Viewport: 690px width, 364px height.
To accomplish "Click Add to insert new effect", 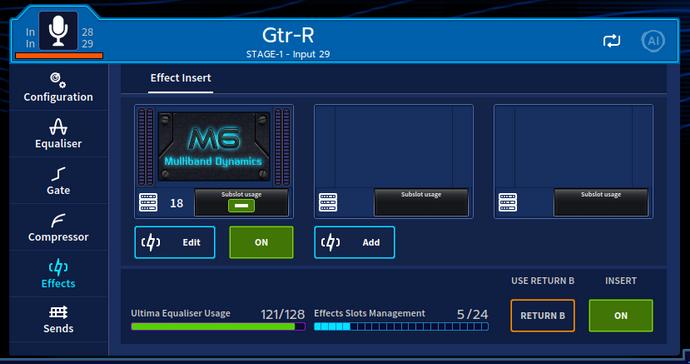I will [354, 242].
